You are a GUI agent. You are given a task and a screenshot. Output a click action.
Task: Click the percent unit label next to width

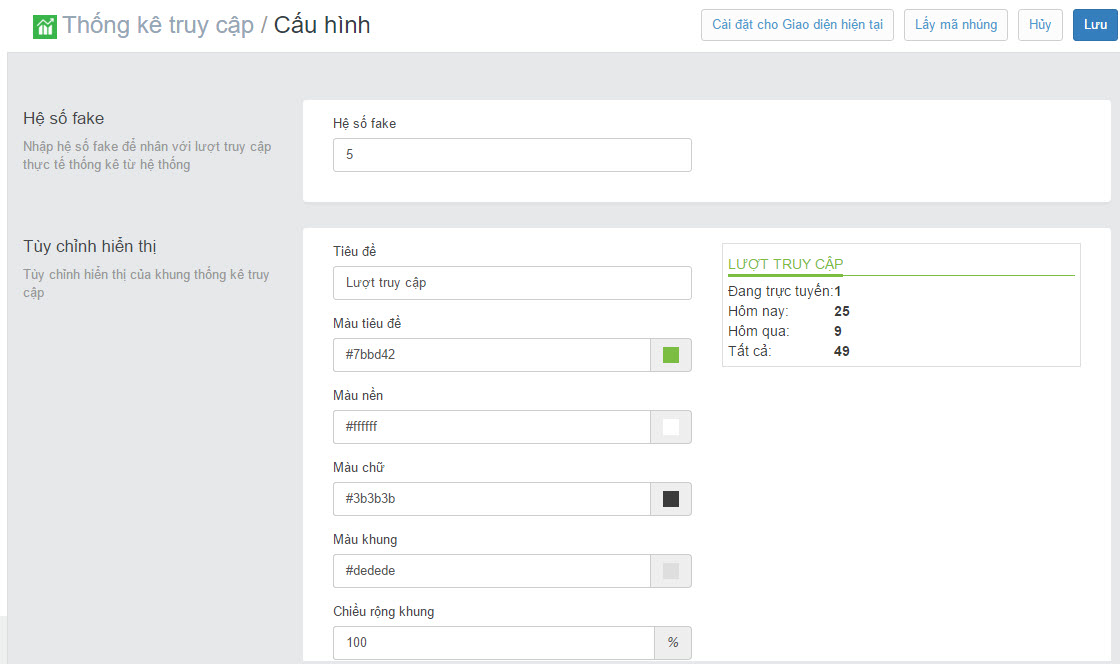pyautogui.click(x=674, y=643)
